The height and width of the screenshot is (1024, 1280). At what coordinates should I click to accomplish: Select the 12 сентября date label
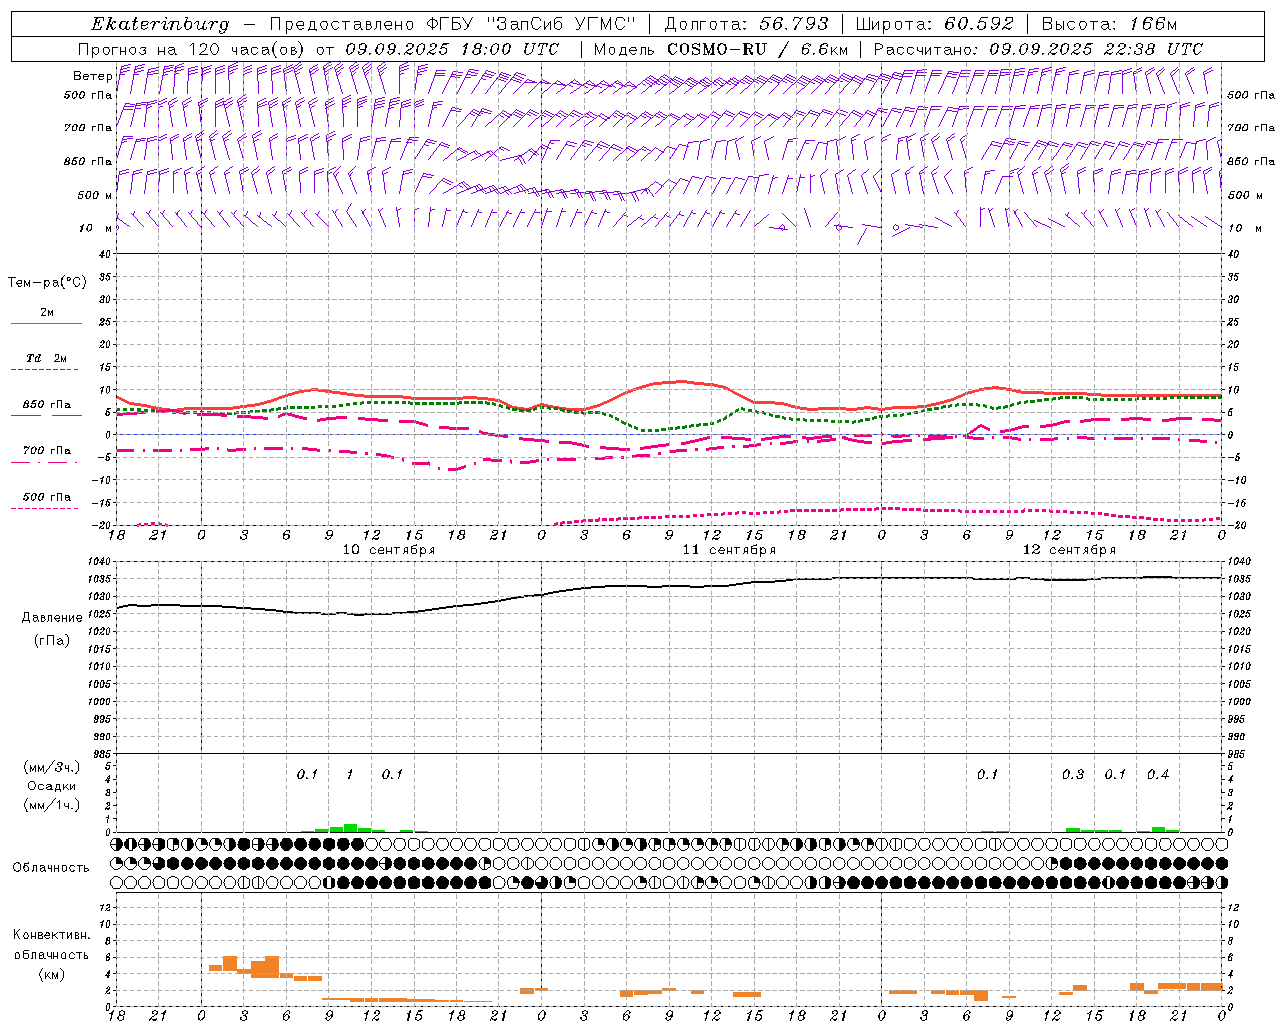(1069, 550)
